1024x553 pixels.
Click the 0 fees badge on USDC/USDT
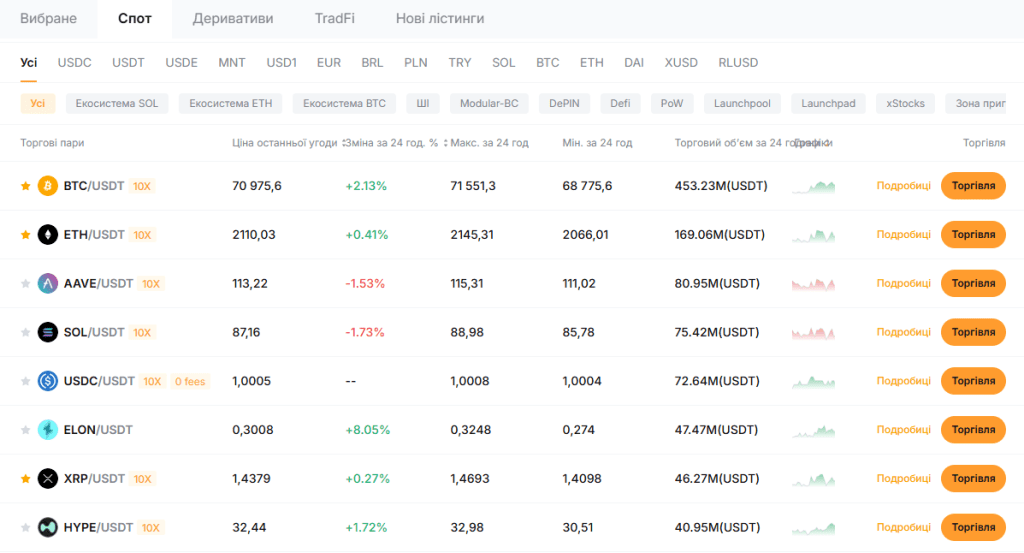pos(190,381)
